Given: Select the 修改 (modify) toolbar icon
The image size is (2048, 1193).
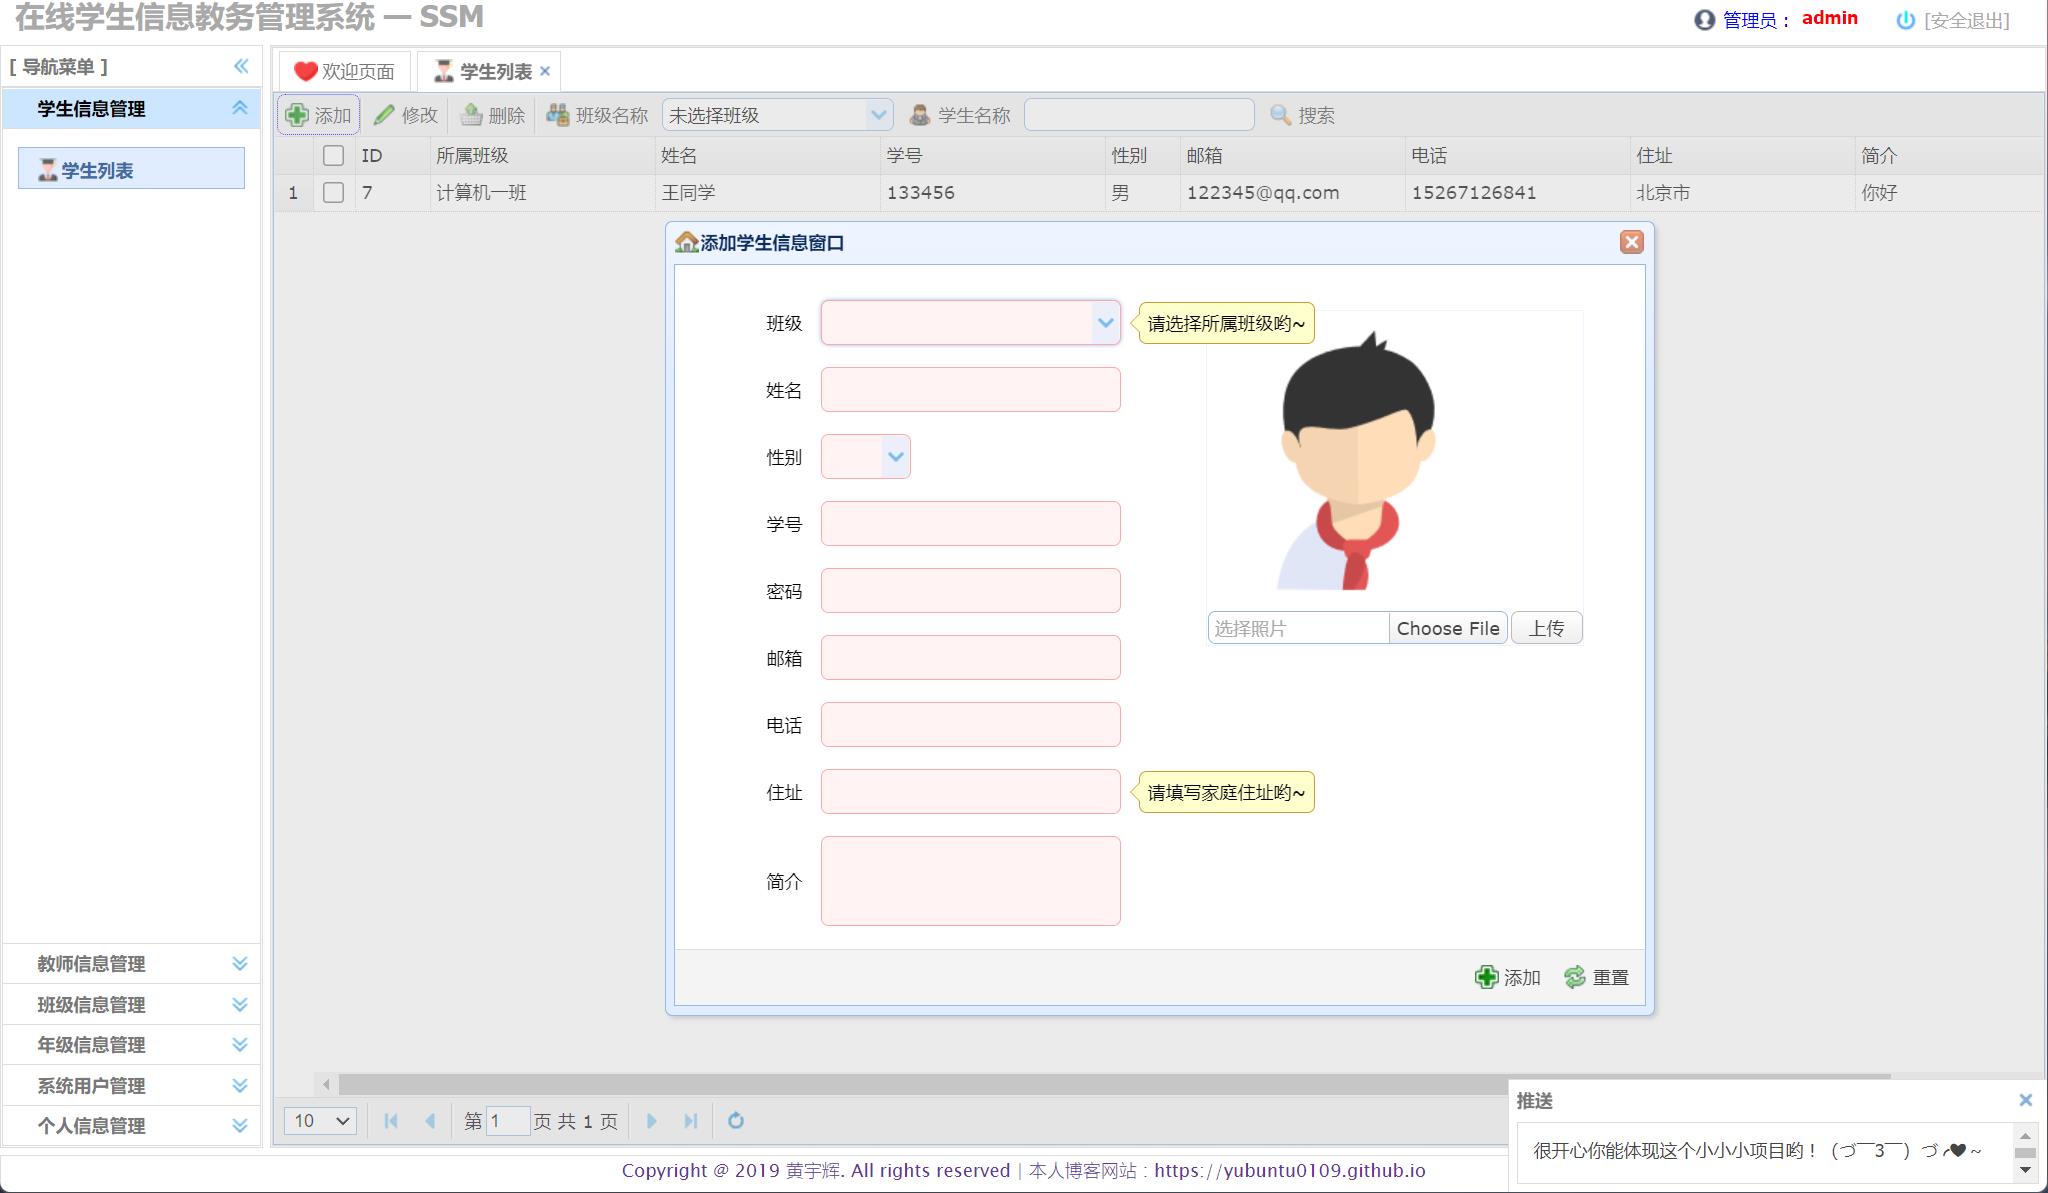Looking at the screenshot, I should 408,114.
